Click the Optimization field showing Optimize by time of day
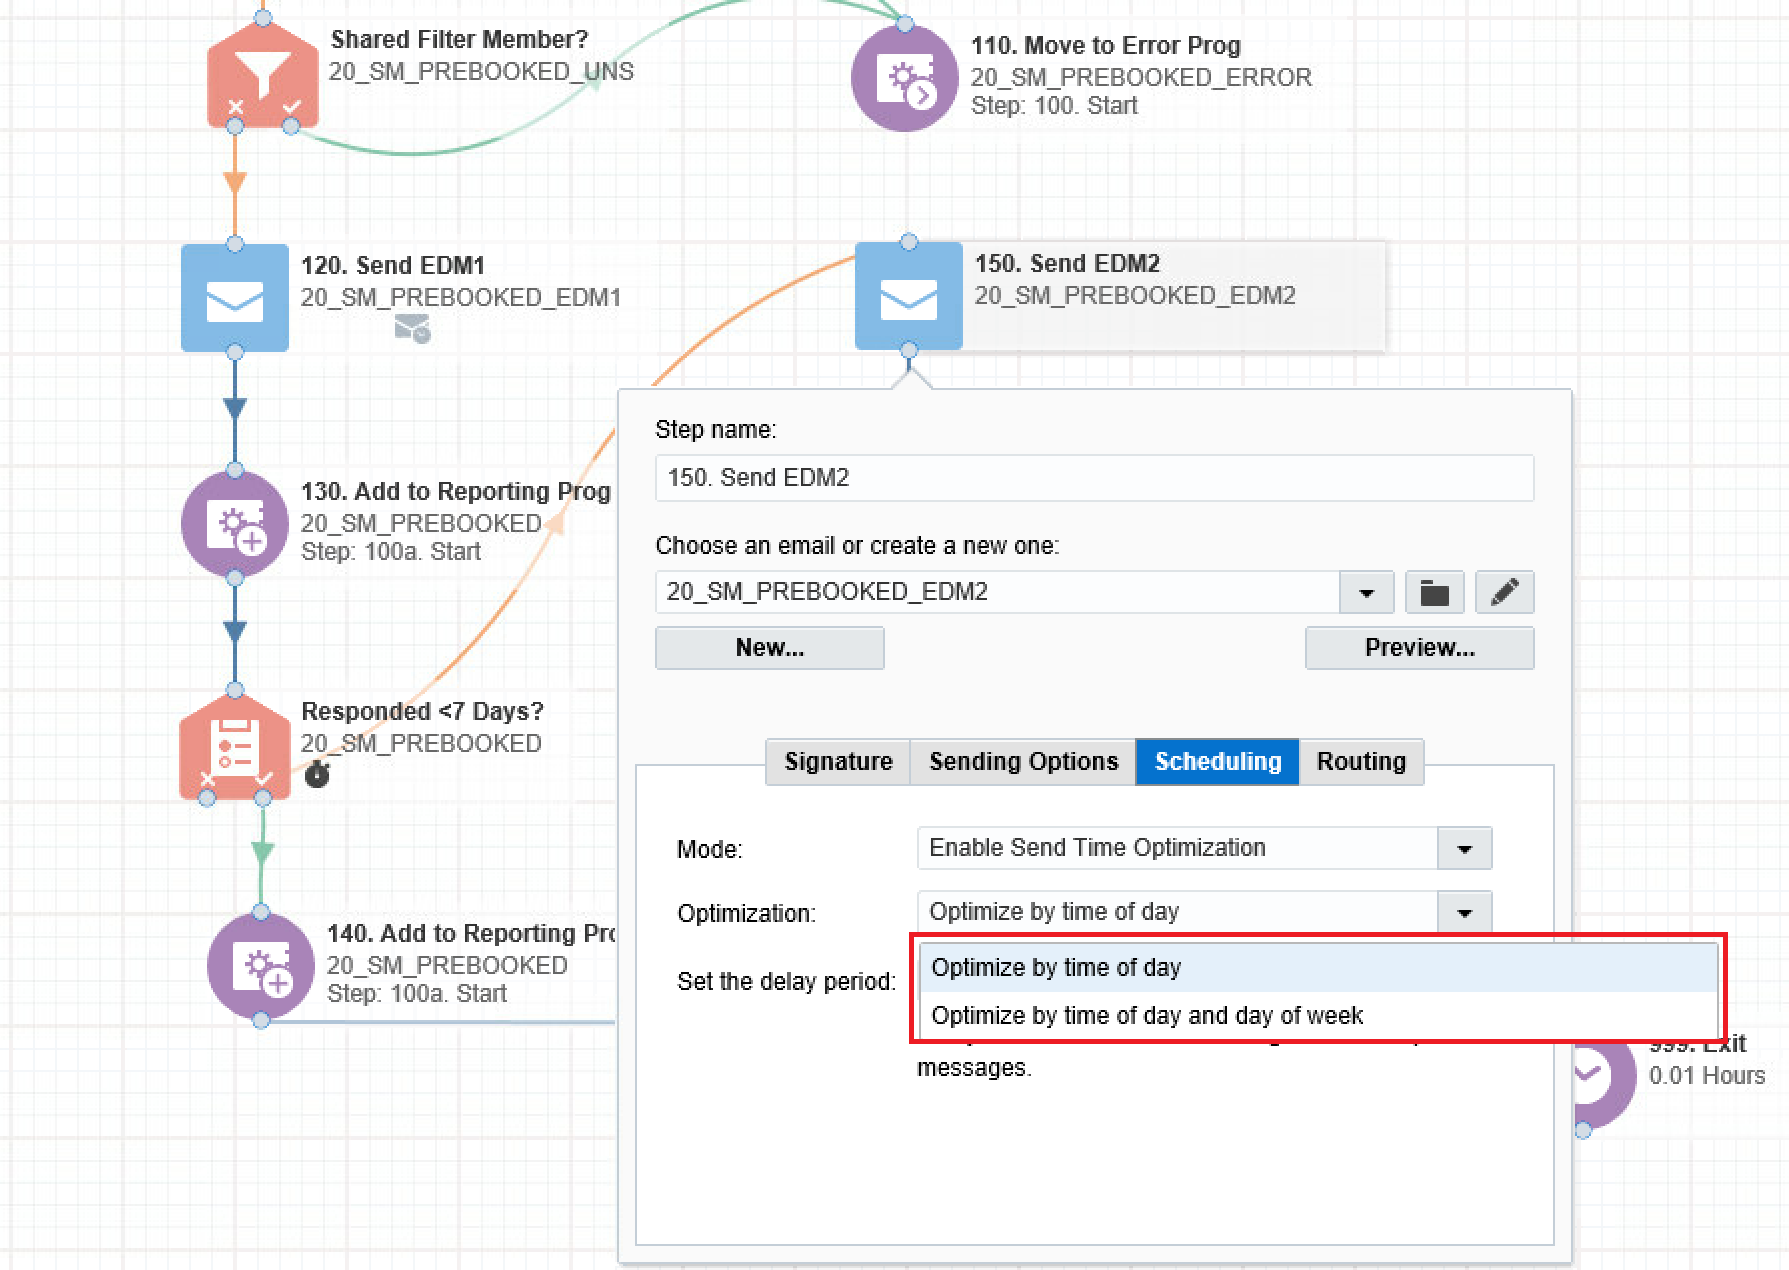The width and height of the screenshot is (1789, 1270). click(x=1204, y=912)
